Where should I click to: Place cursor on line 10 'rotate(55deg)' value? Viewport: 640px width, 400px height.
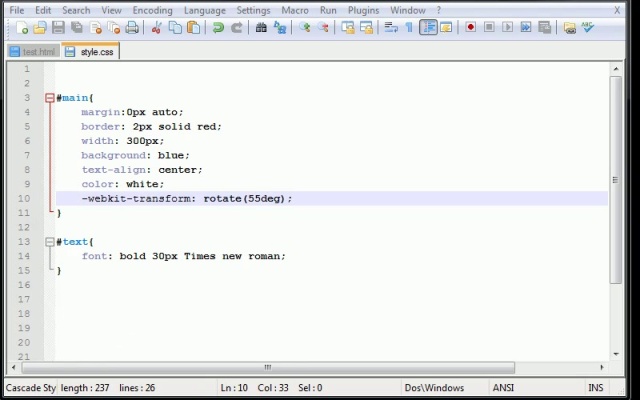(244, 199)
